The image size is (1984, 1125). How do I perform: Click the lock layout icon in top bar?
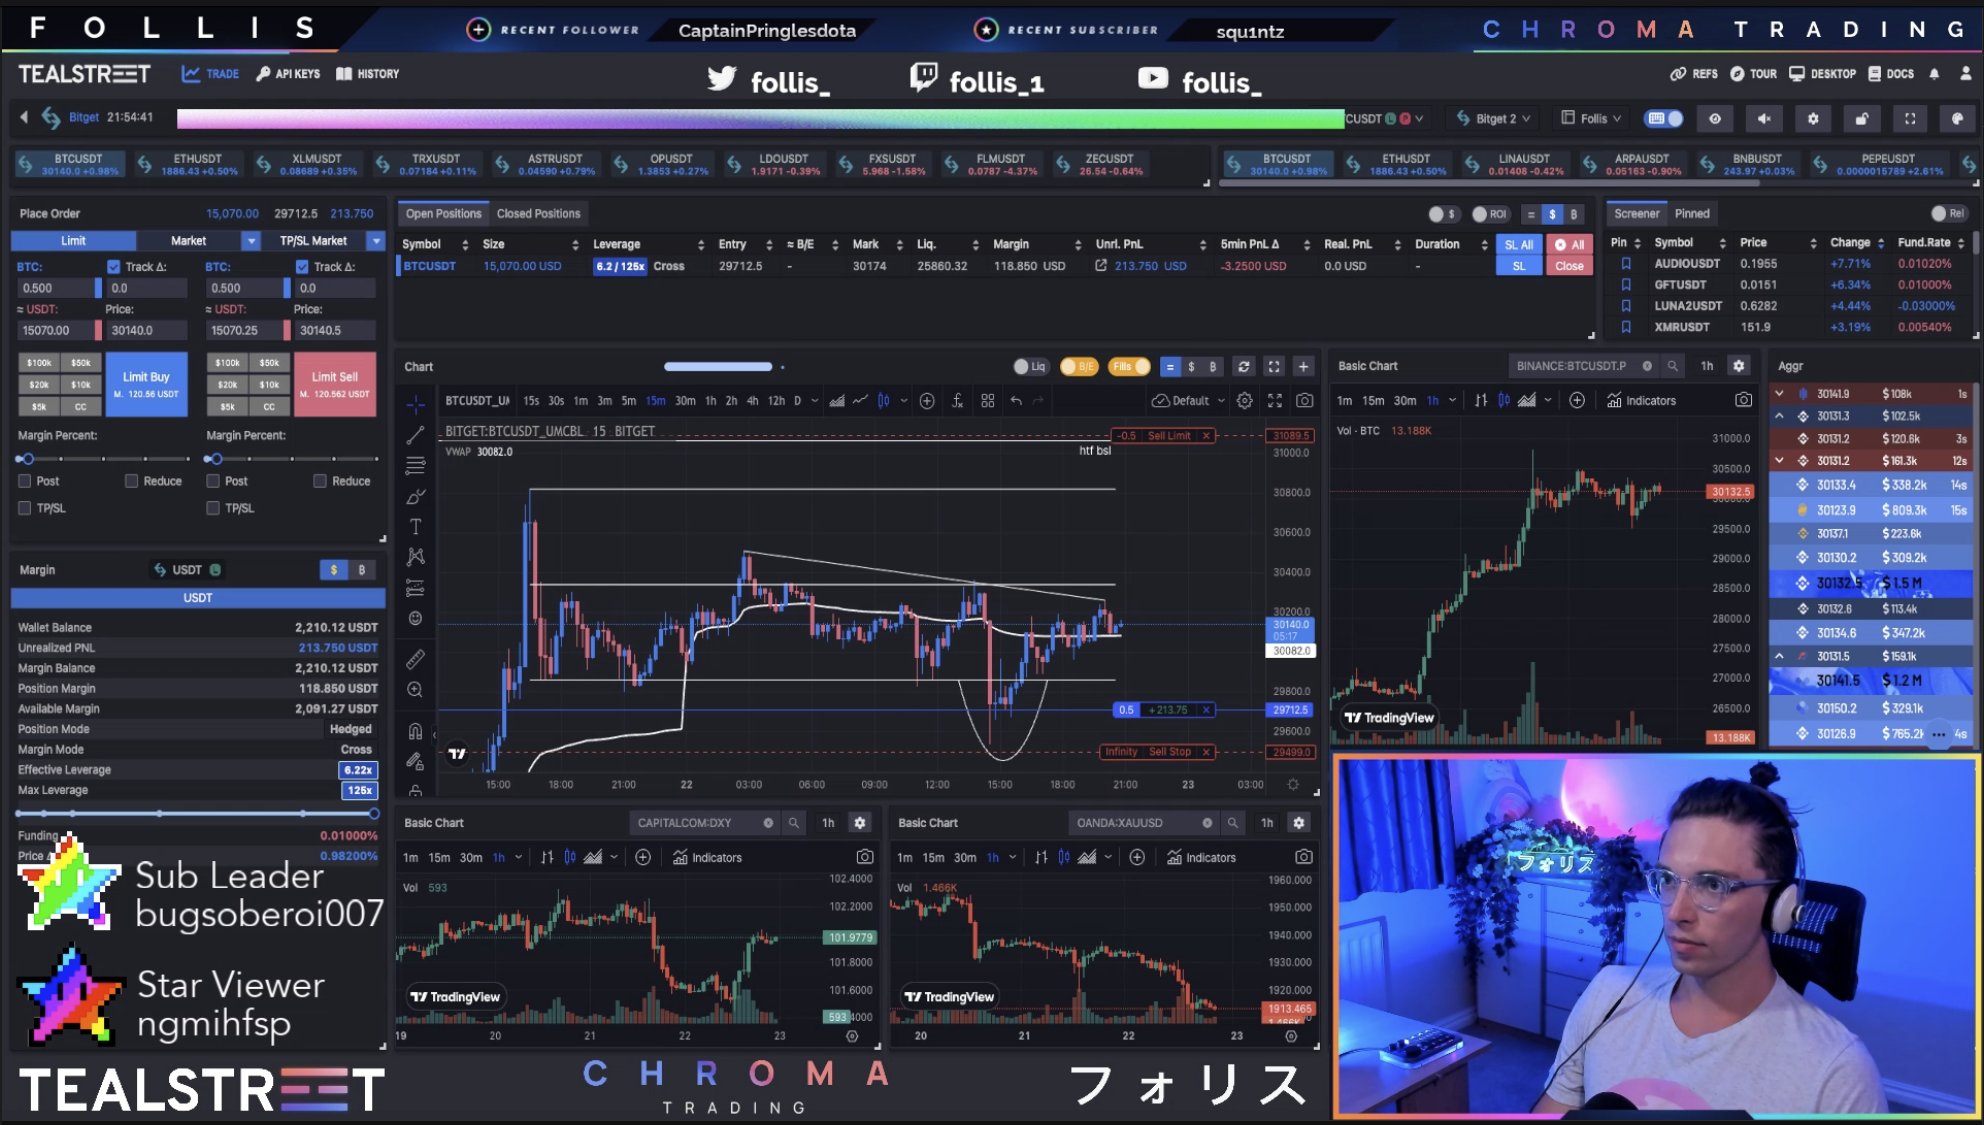point(1861,118)
